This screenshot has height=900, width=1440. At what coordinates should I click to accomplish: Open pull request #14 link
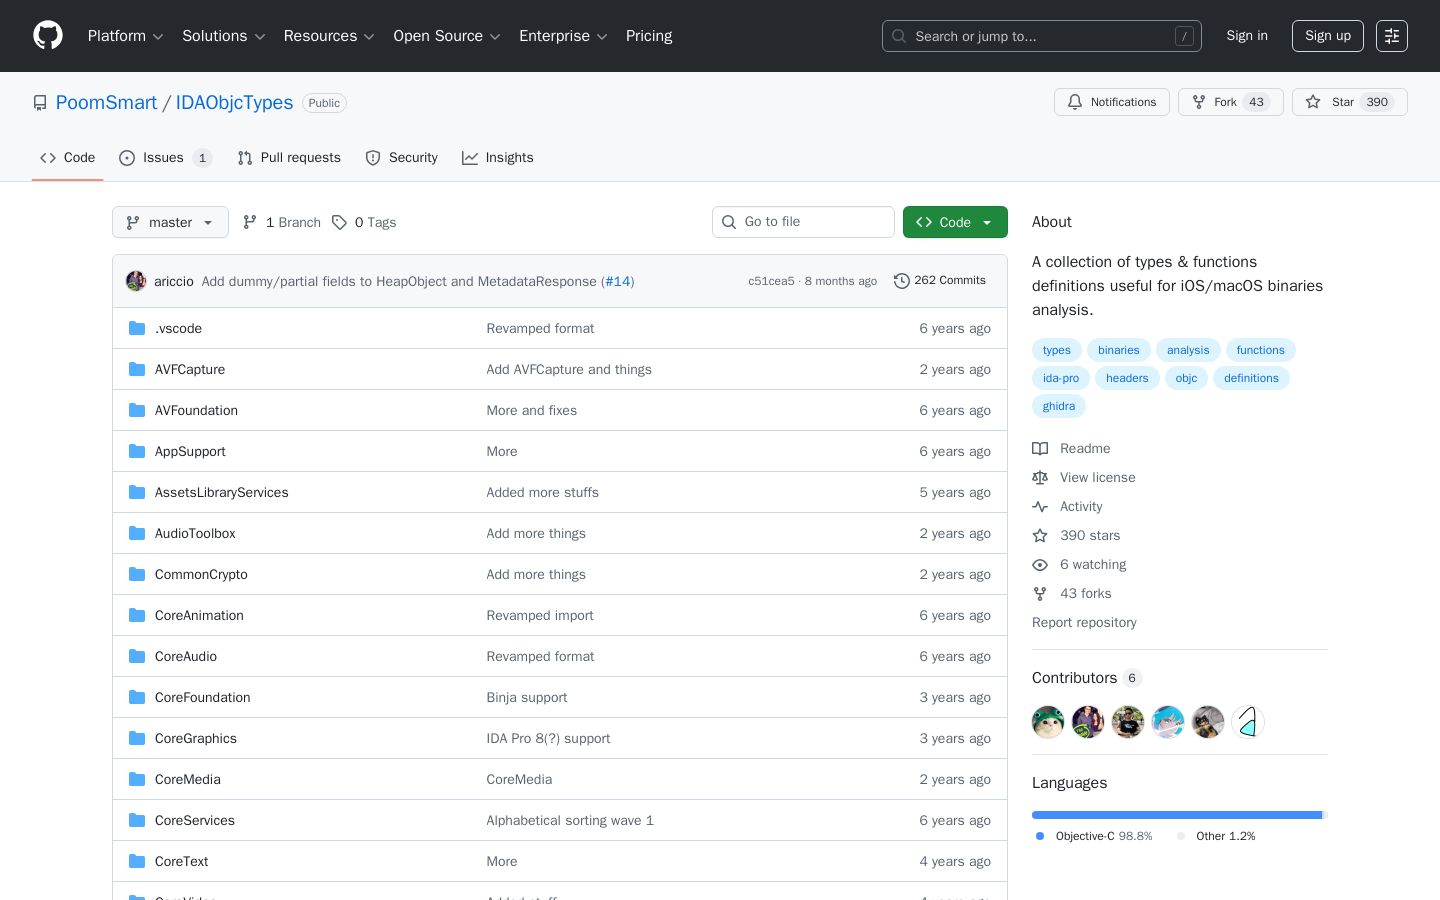coord(618,281)
